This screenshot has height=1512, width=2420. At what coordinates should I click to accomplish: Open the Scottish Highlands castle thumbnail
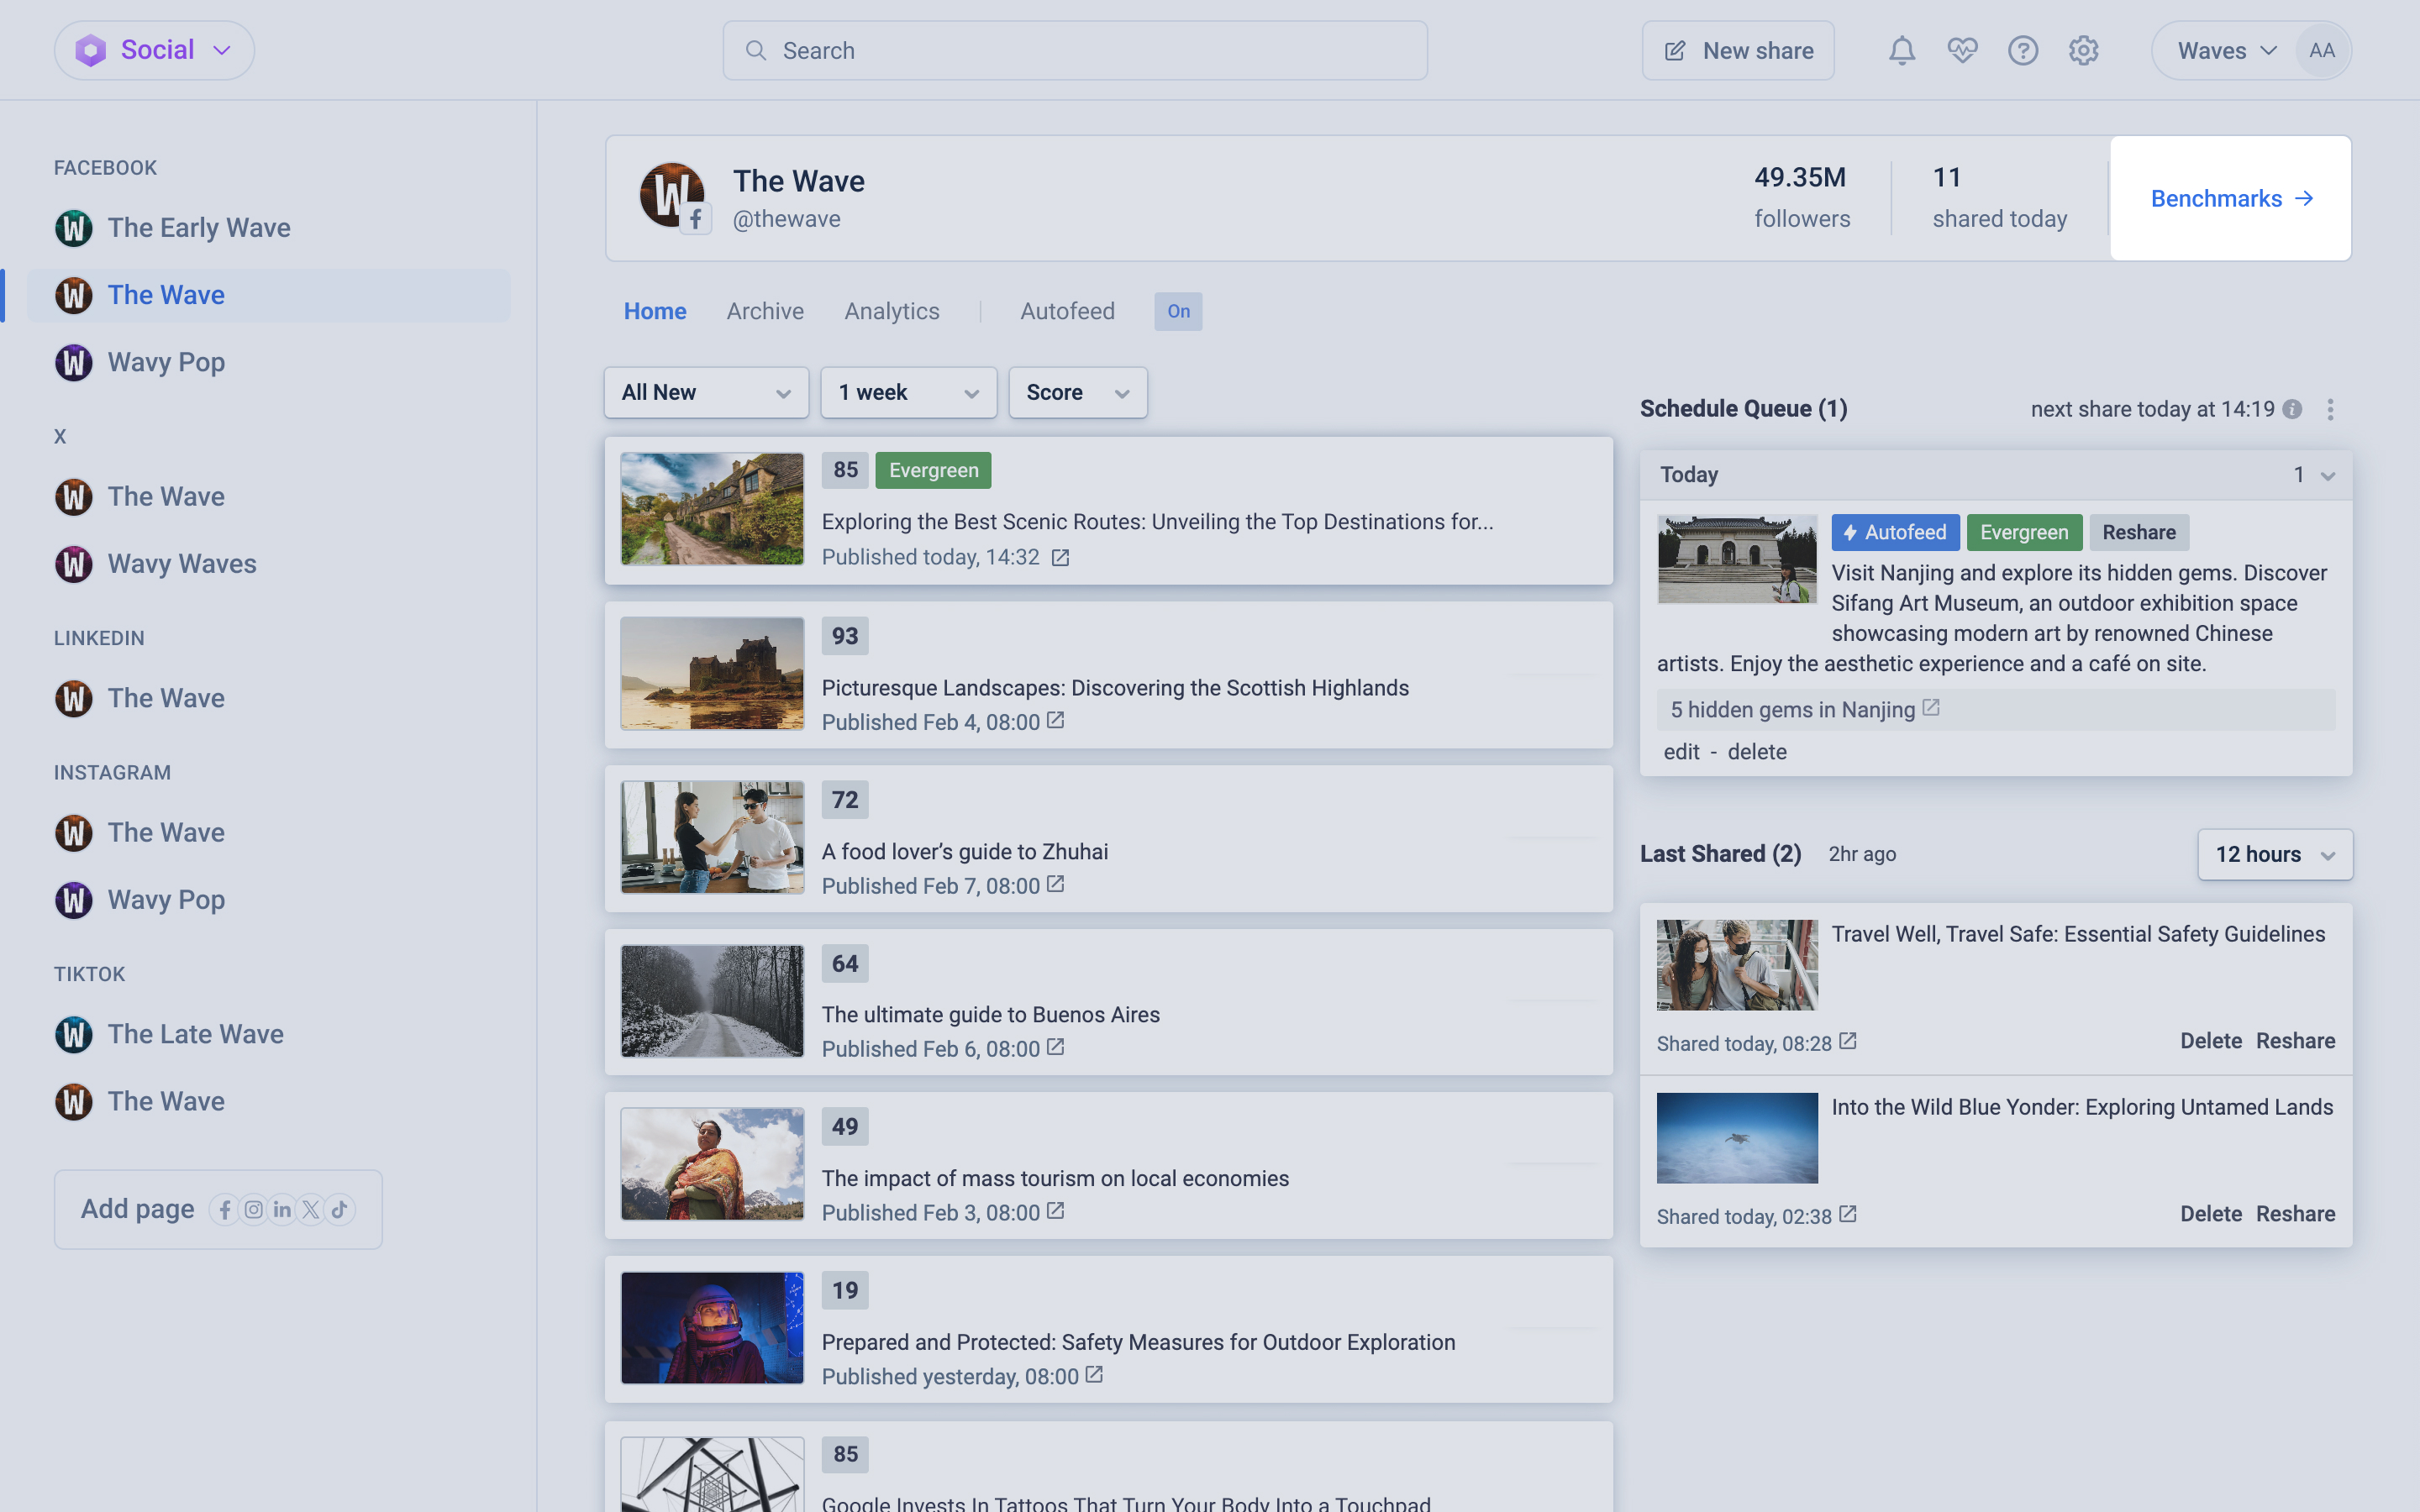tap(712, 673)
